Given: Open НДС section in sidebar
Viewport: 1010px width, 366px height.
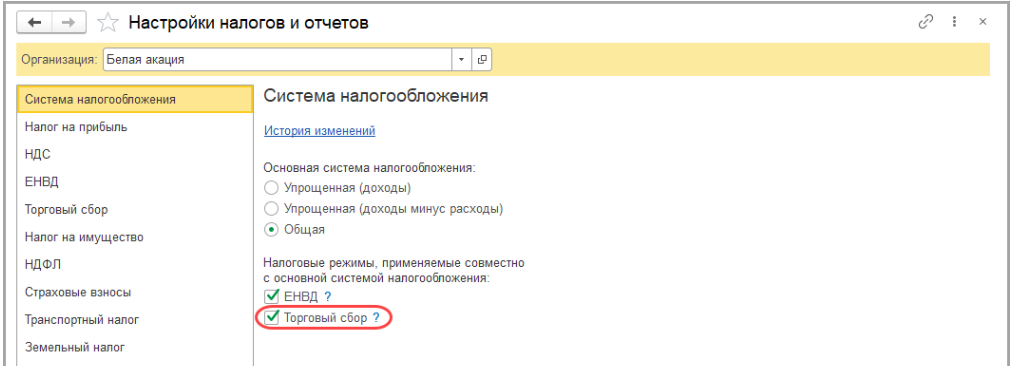Looking at the screenshot, I should [135, 155].
